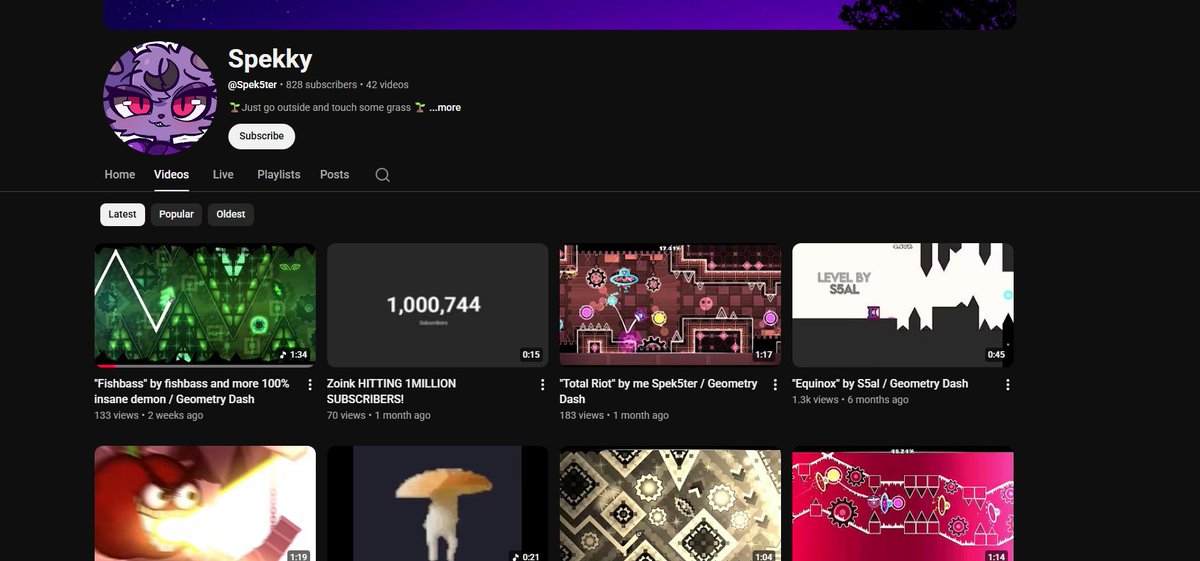
Task: Open "Total Riot" by me Spek5ter title
Action: point(659,391)
